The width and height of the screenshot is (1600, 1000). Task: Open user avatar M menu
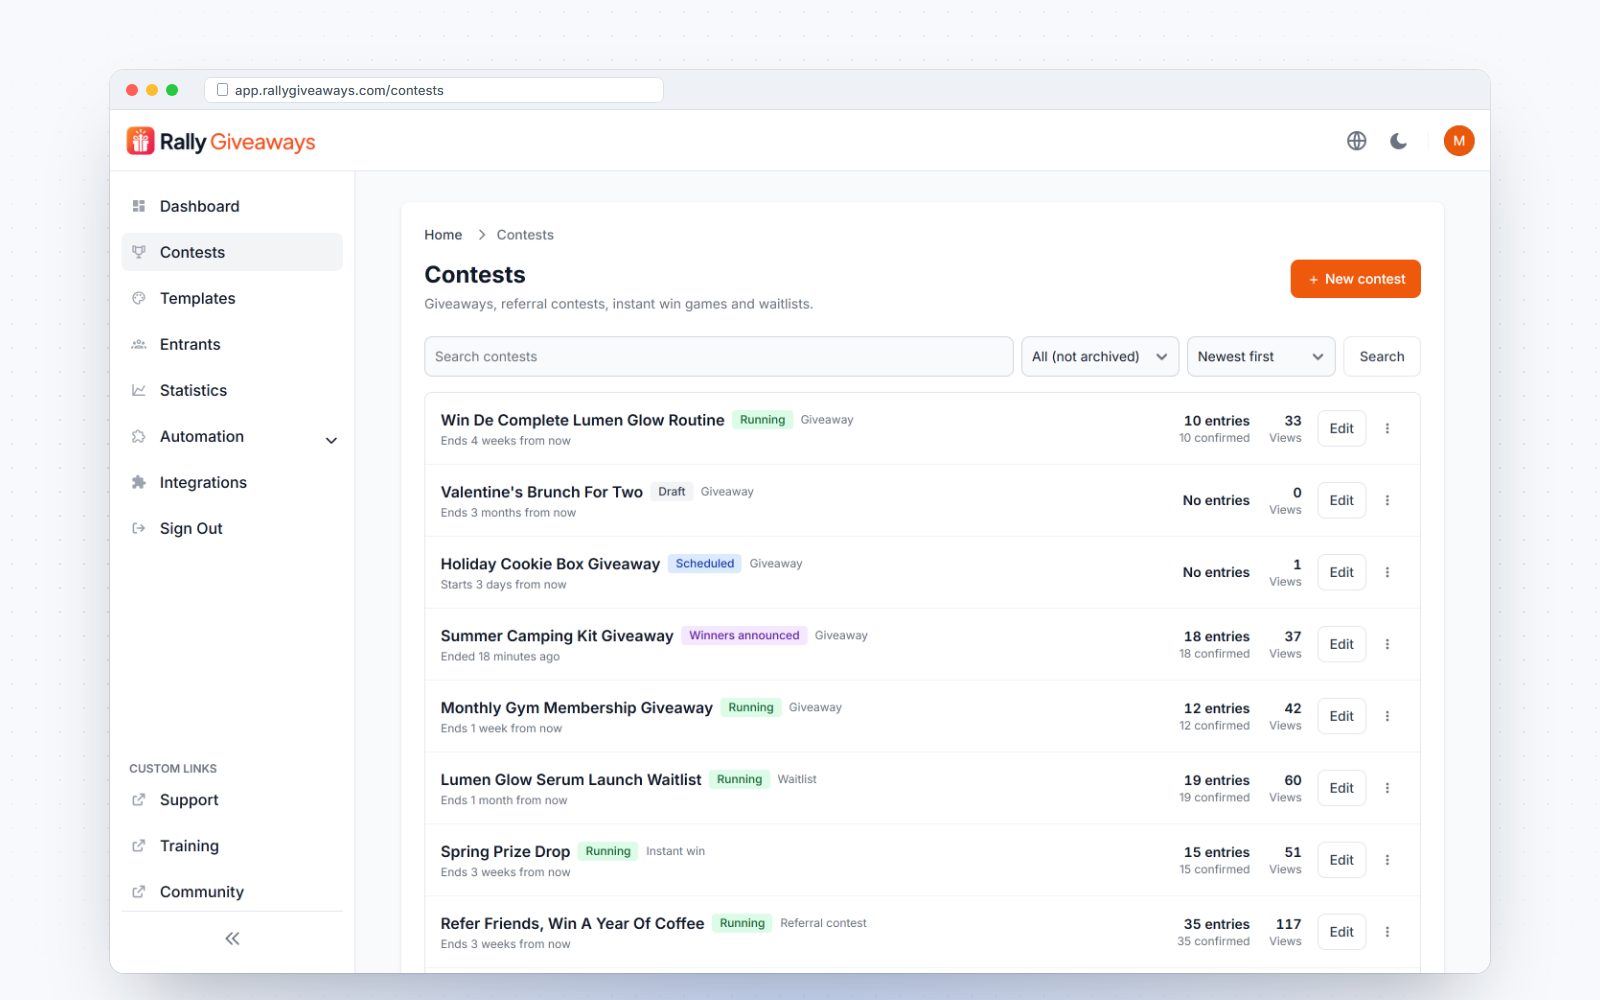1459,141
